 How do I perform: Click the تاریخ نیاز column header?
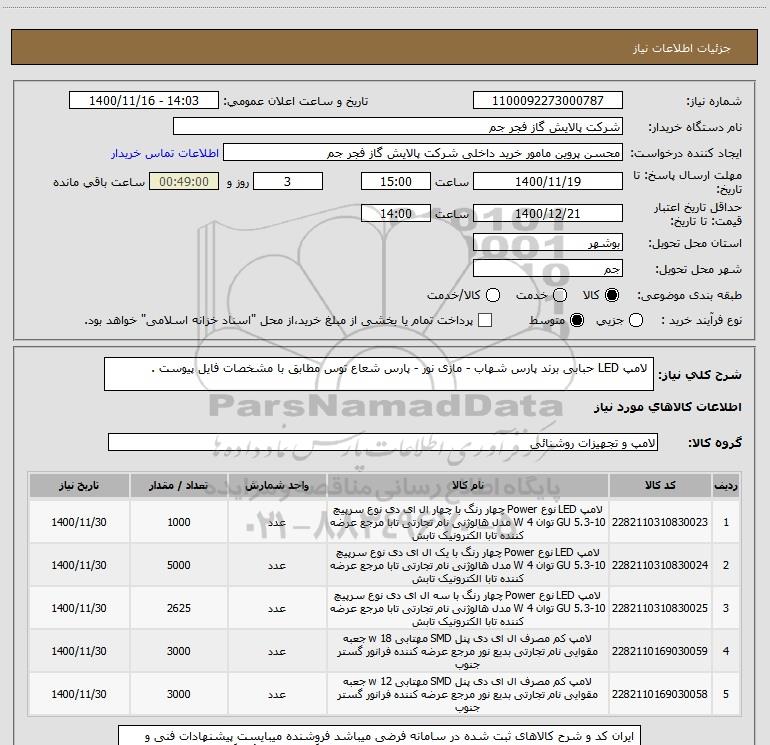pyautogui.click(x=79, y=486)
